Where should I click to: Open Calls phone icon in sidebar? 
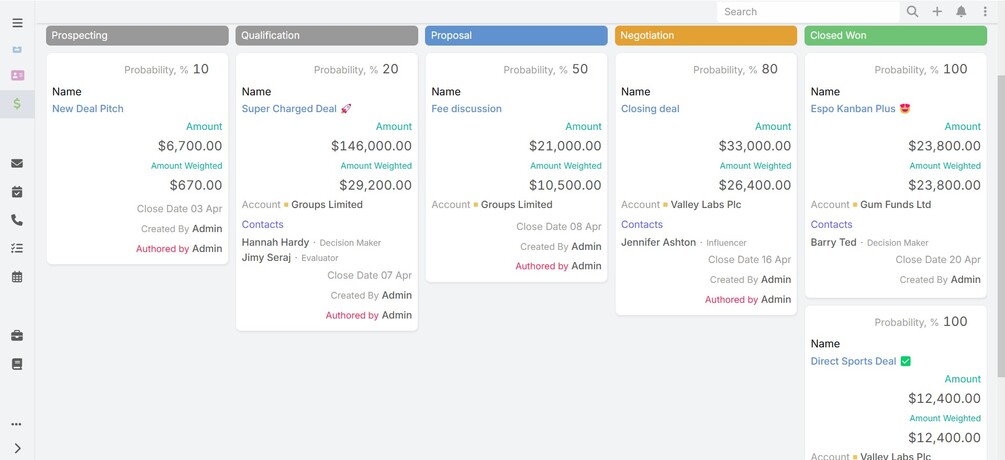[x=17, y=220]
